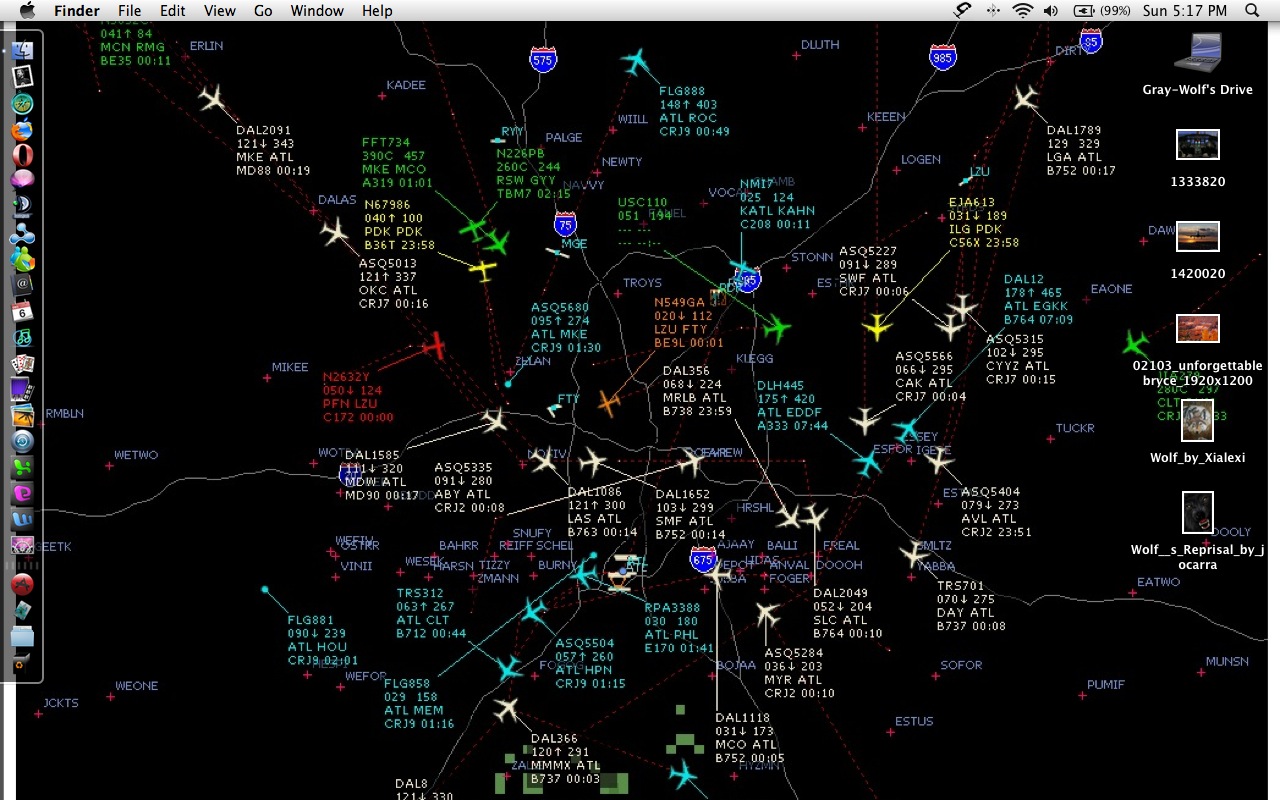Click the "1420020" file name label

click(1198, 273)
